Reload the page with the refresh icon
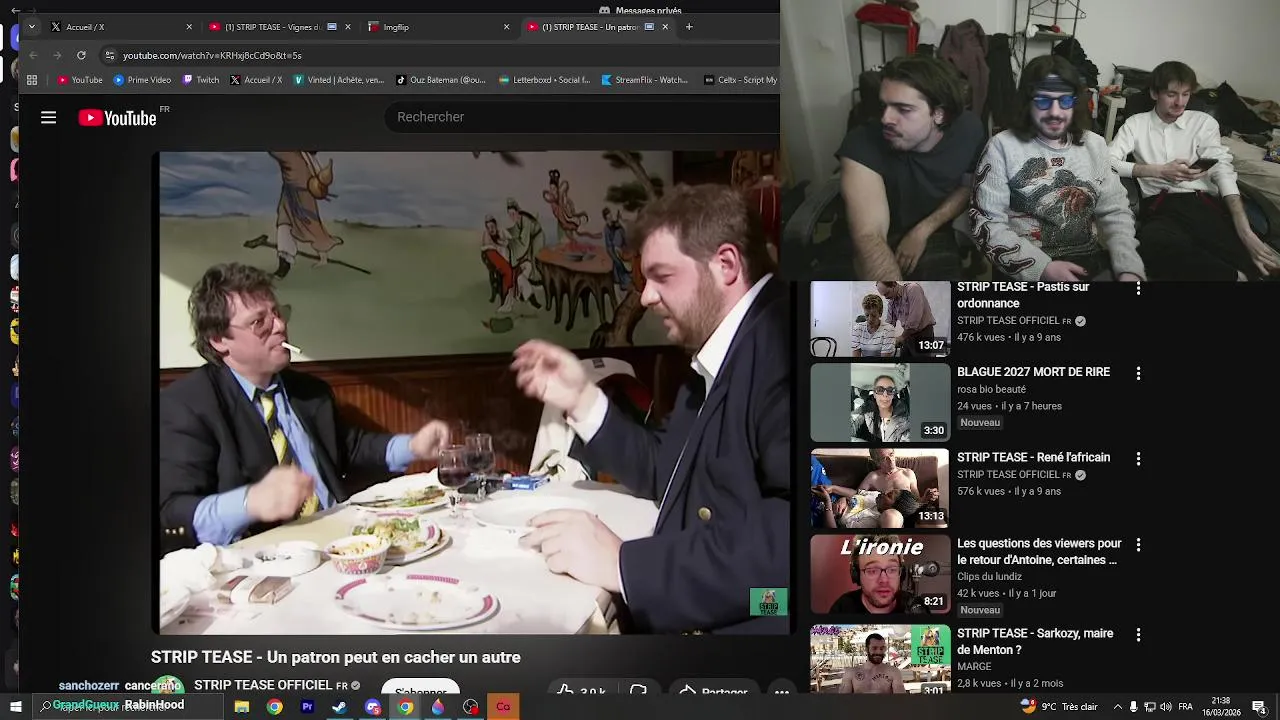Image resolution: width=1280 pixels, height=720 pixels. click(x=81, y=55)
